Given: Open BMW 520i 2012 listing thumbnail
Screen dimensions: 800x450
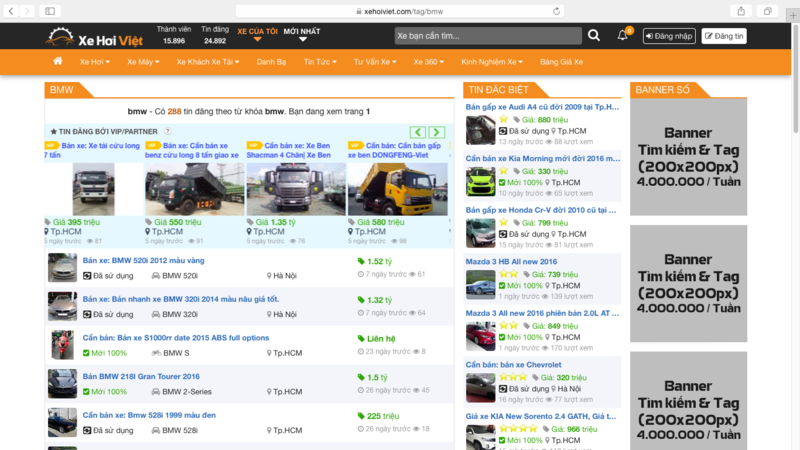Looking at the screenshot, I should point(62,267).
